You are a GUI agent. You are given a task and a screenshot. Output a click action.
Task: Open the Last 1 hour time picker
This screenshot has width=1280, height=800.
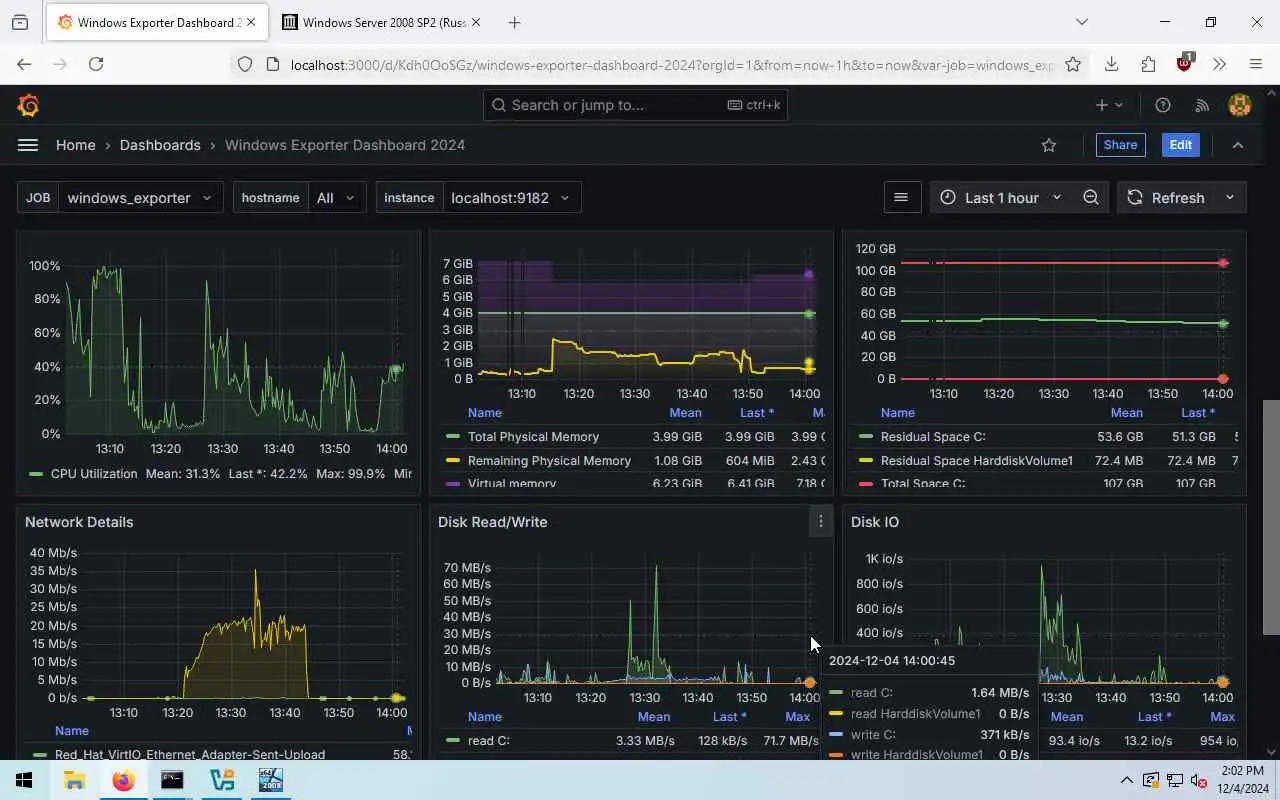pyautogui.click(x=1001, y=197)
